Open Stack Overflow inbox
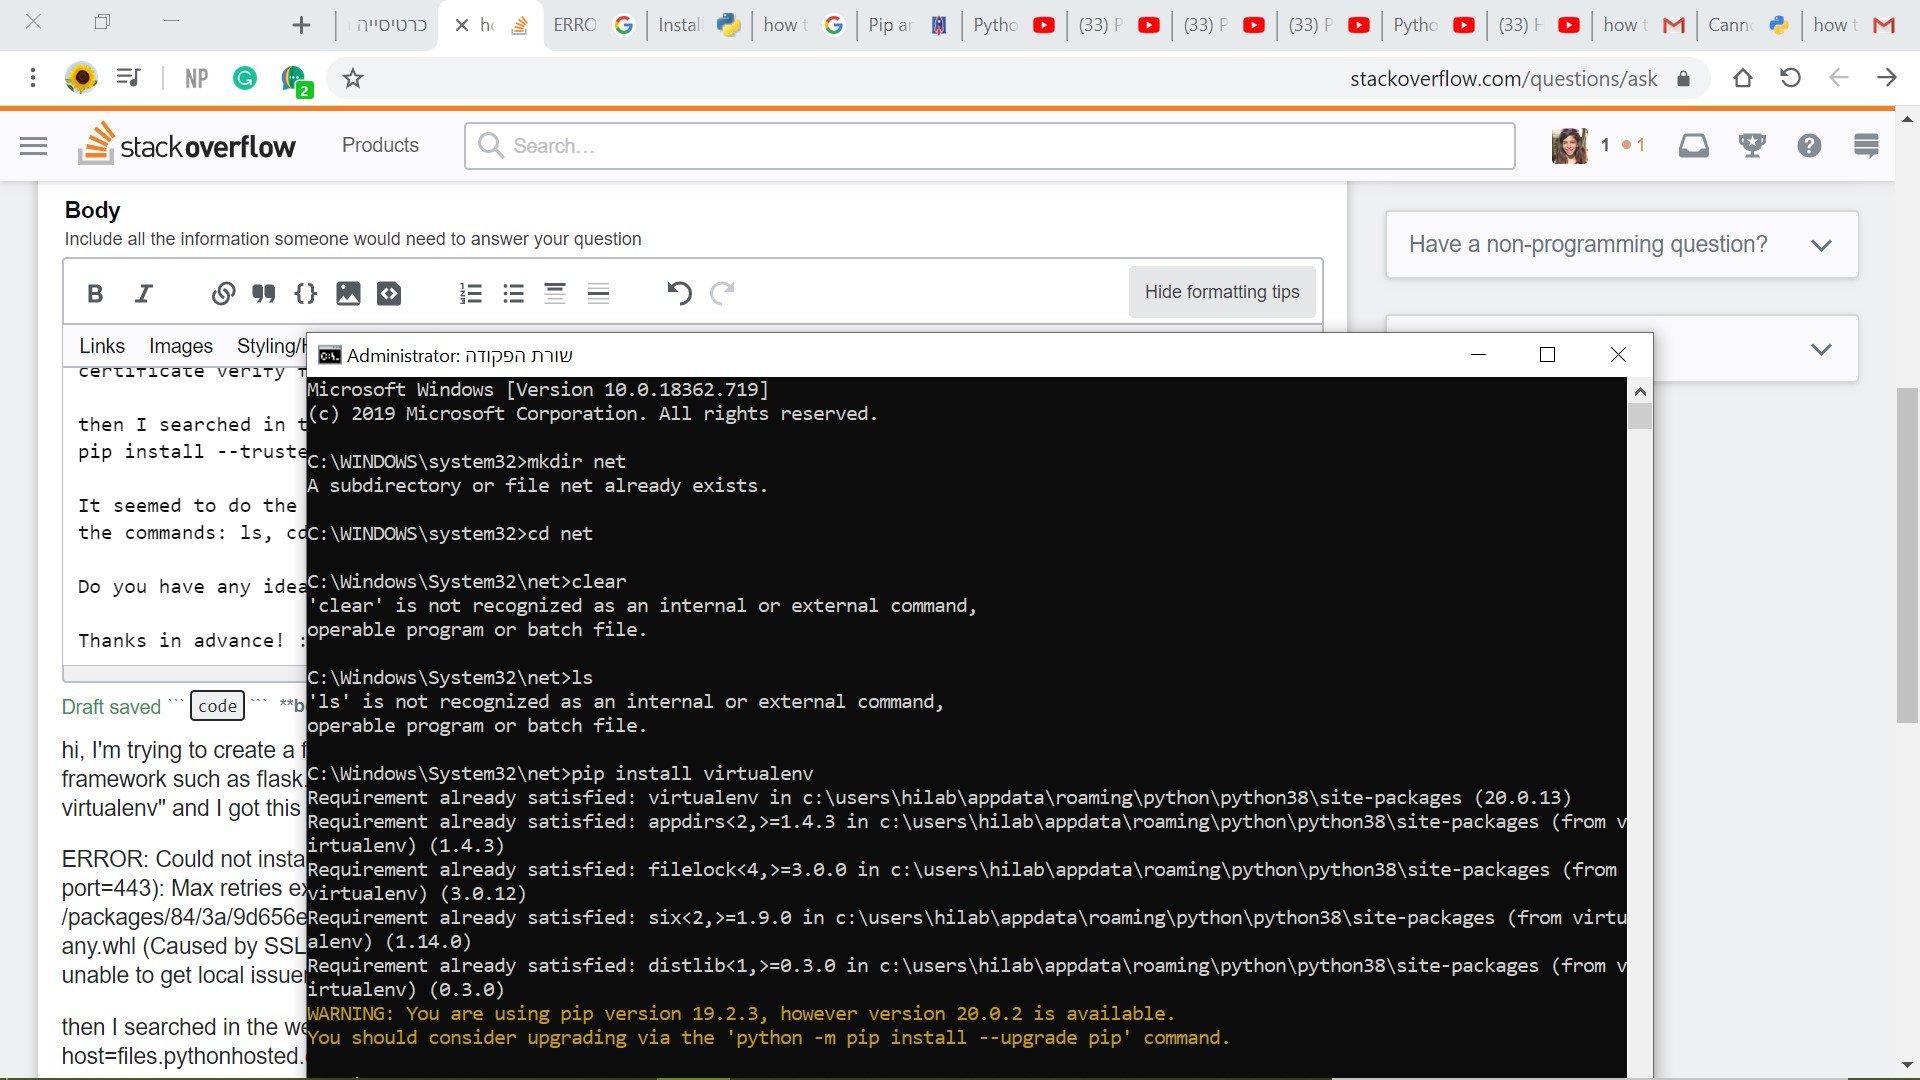Screen dimensions: 1920x1080 click(1693, 146)
